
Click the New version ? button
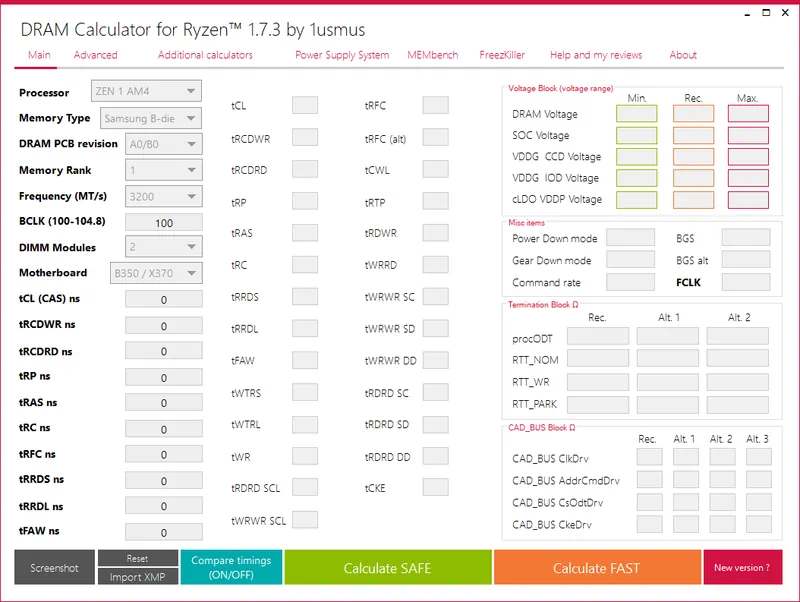pyautogui.click(x=742, y=567)
